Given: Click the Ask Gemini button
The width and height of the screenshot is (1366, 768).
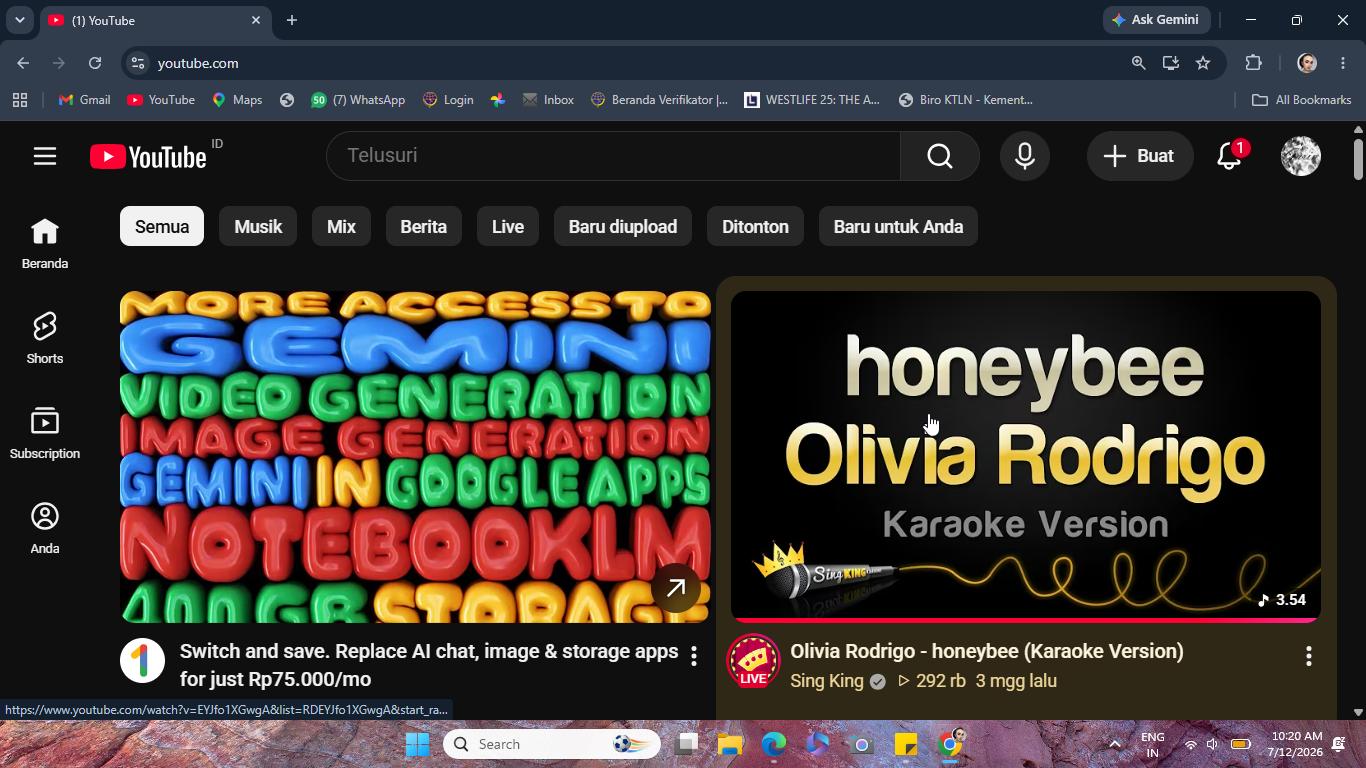Looking at the screenshot, I should tap(1157, 20).
